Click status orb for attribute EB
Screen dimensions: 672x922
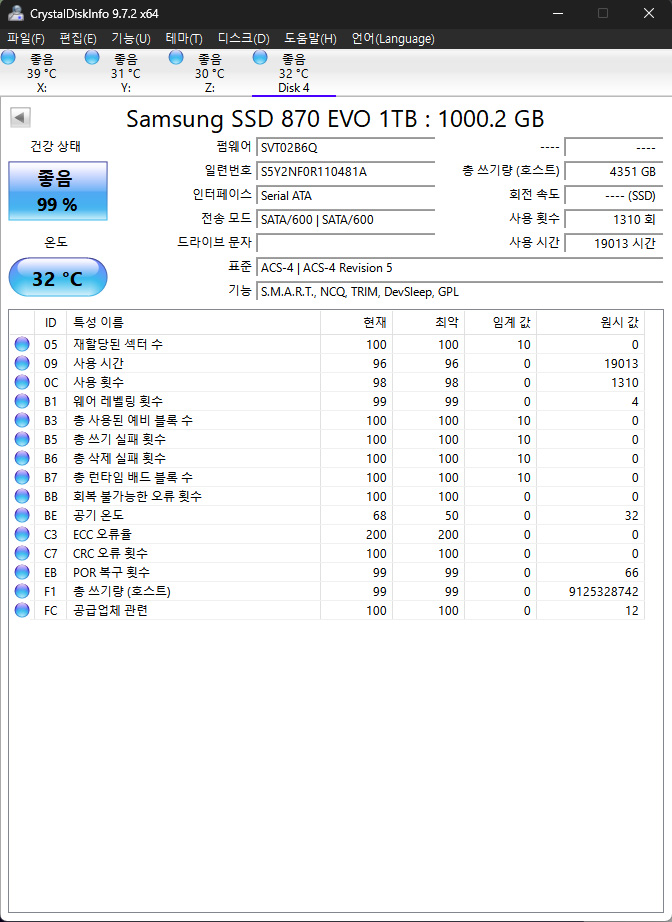22,572
